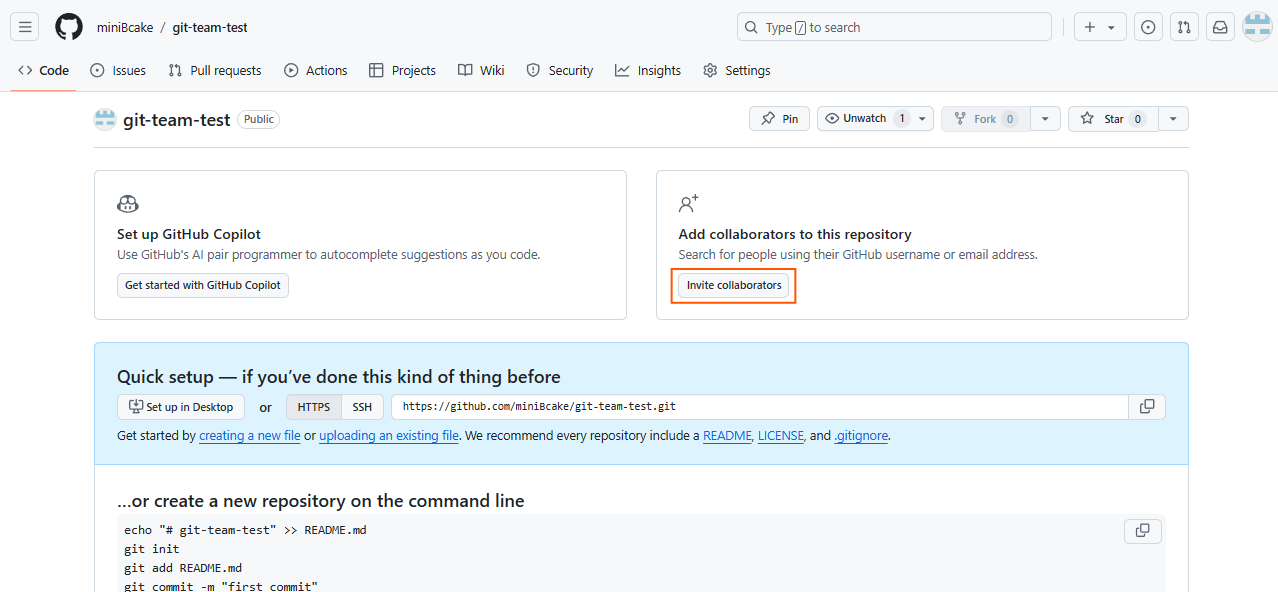The image size is (1278, 592).
Task: Follow uploading an existing file link
Action: point(389,436)
